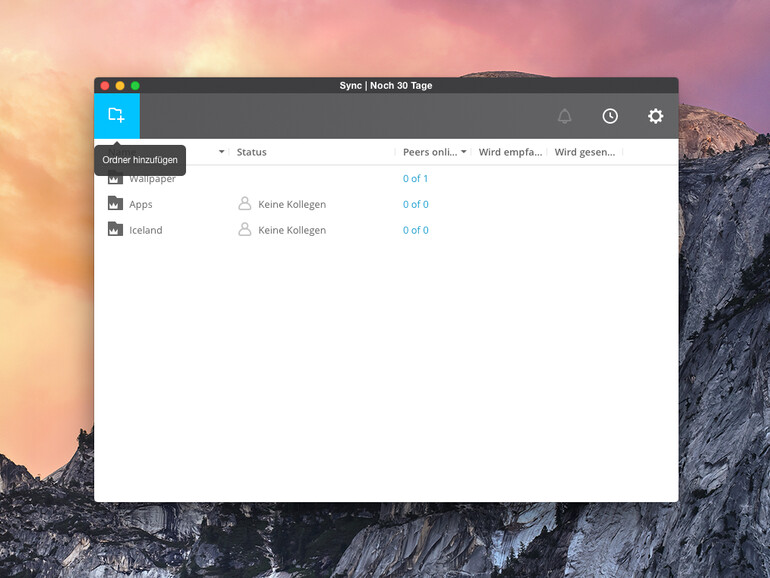Close the Sync window with red button
Image resolution: width=770 pixels, height=578 pixels.
coord(105,86)
